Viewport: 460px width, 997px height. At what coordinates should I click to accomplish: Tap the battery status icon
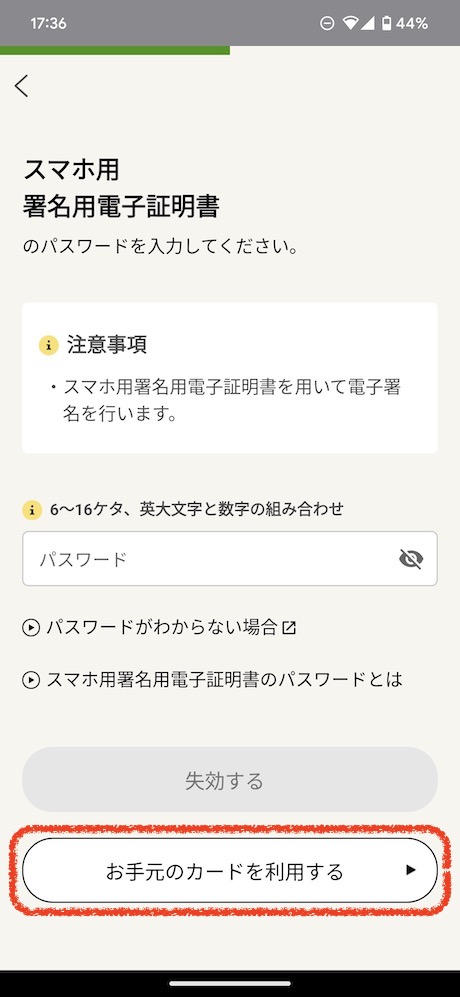point(386,24)
